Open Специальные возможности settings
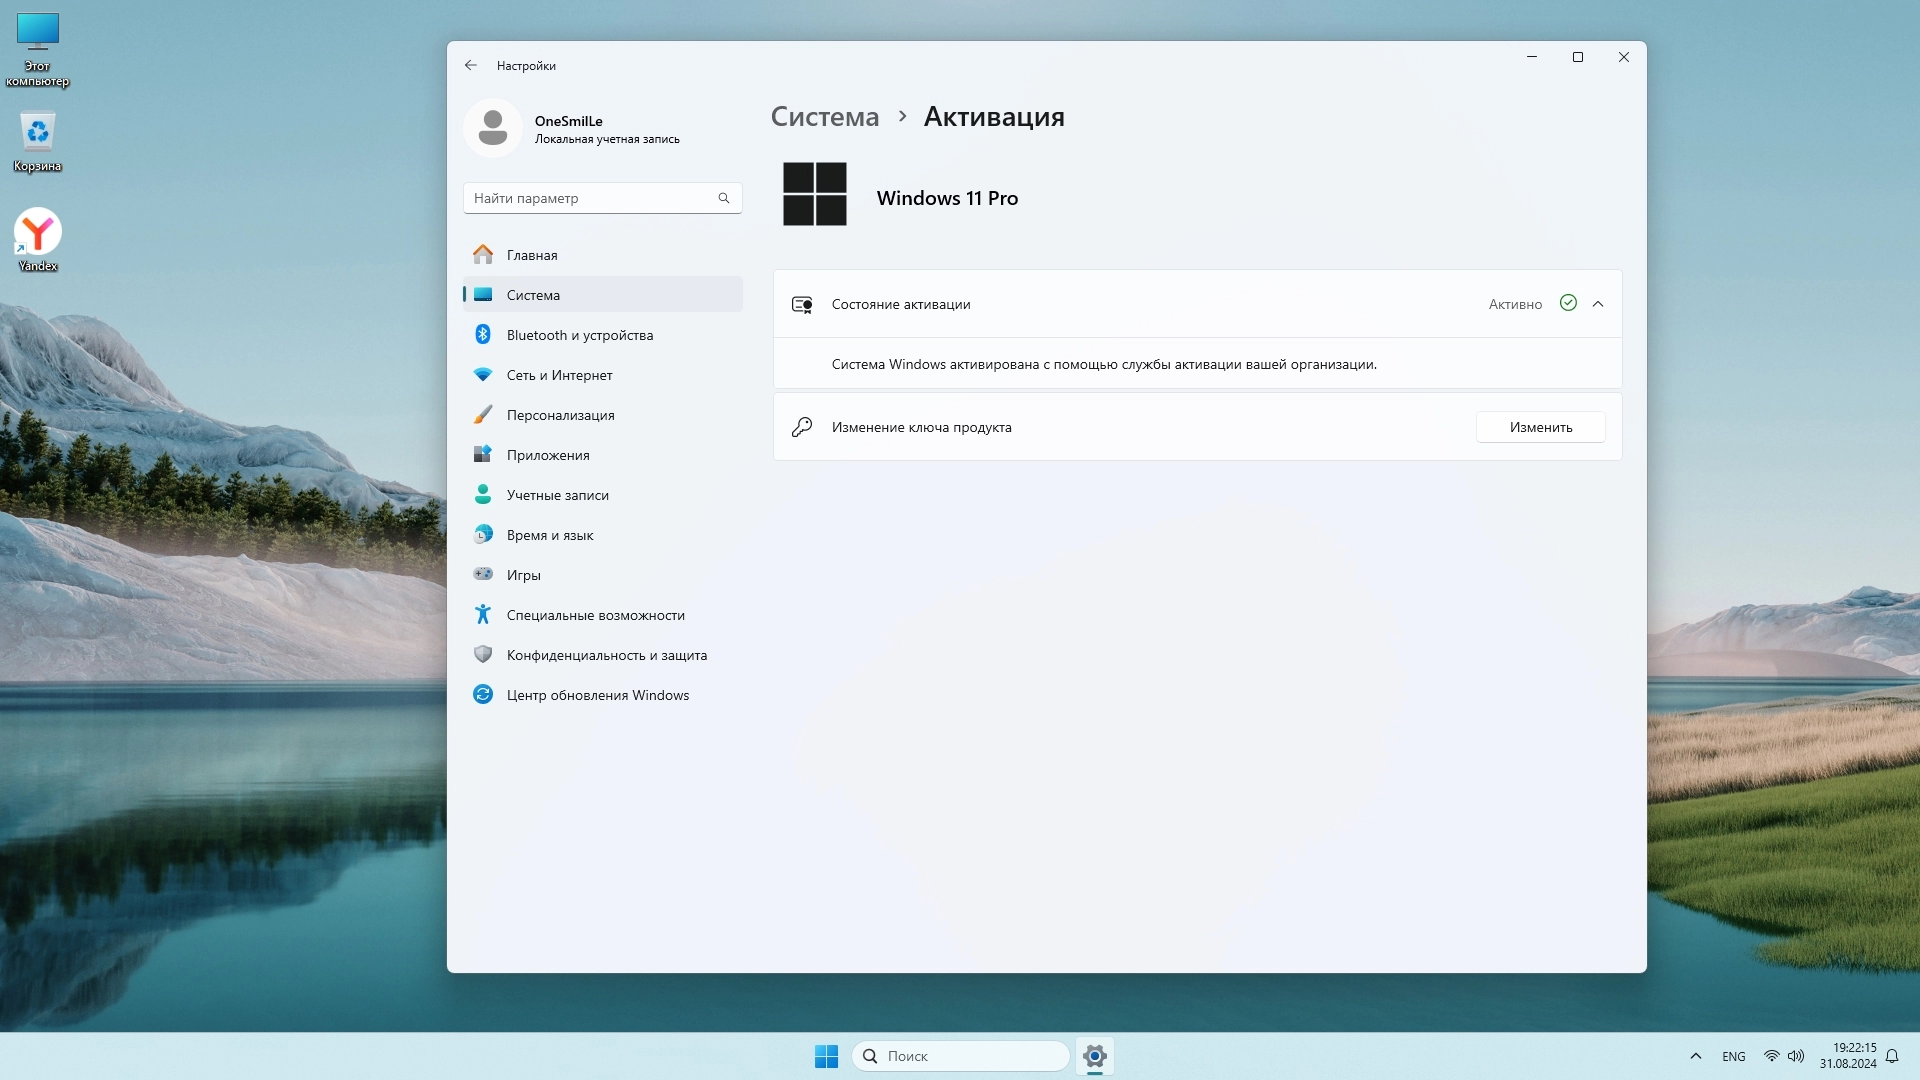1920x1080 pixels. [595, 615]
